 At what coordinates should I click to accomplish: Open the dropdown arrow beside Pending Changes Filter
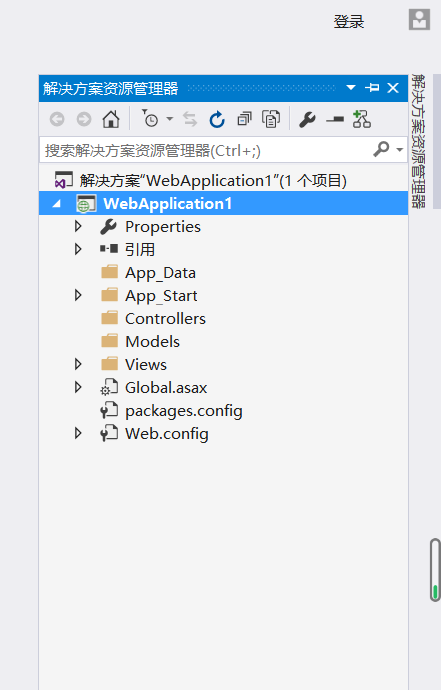click(169, 119)
